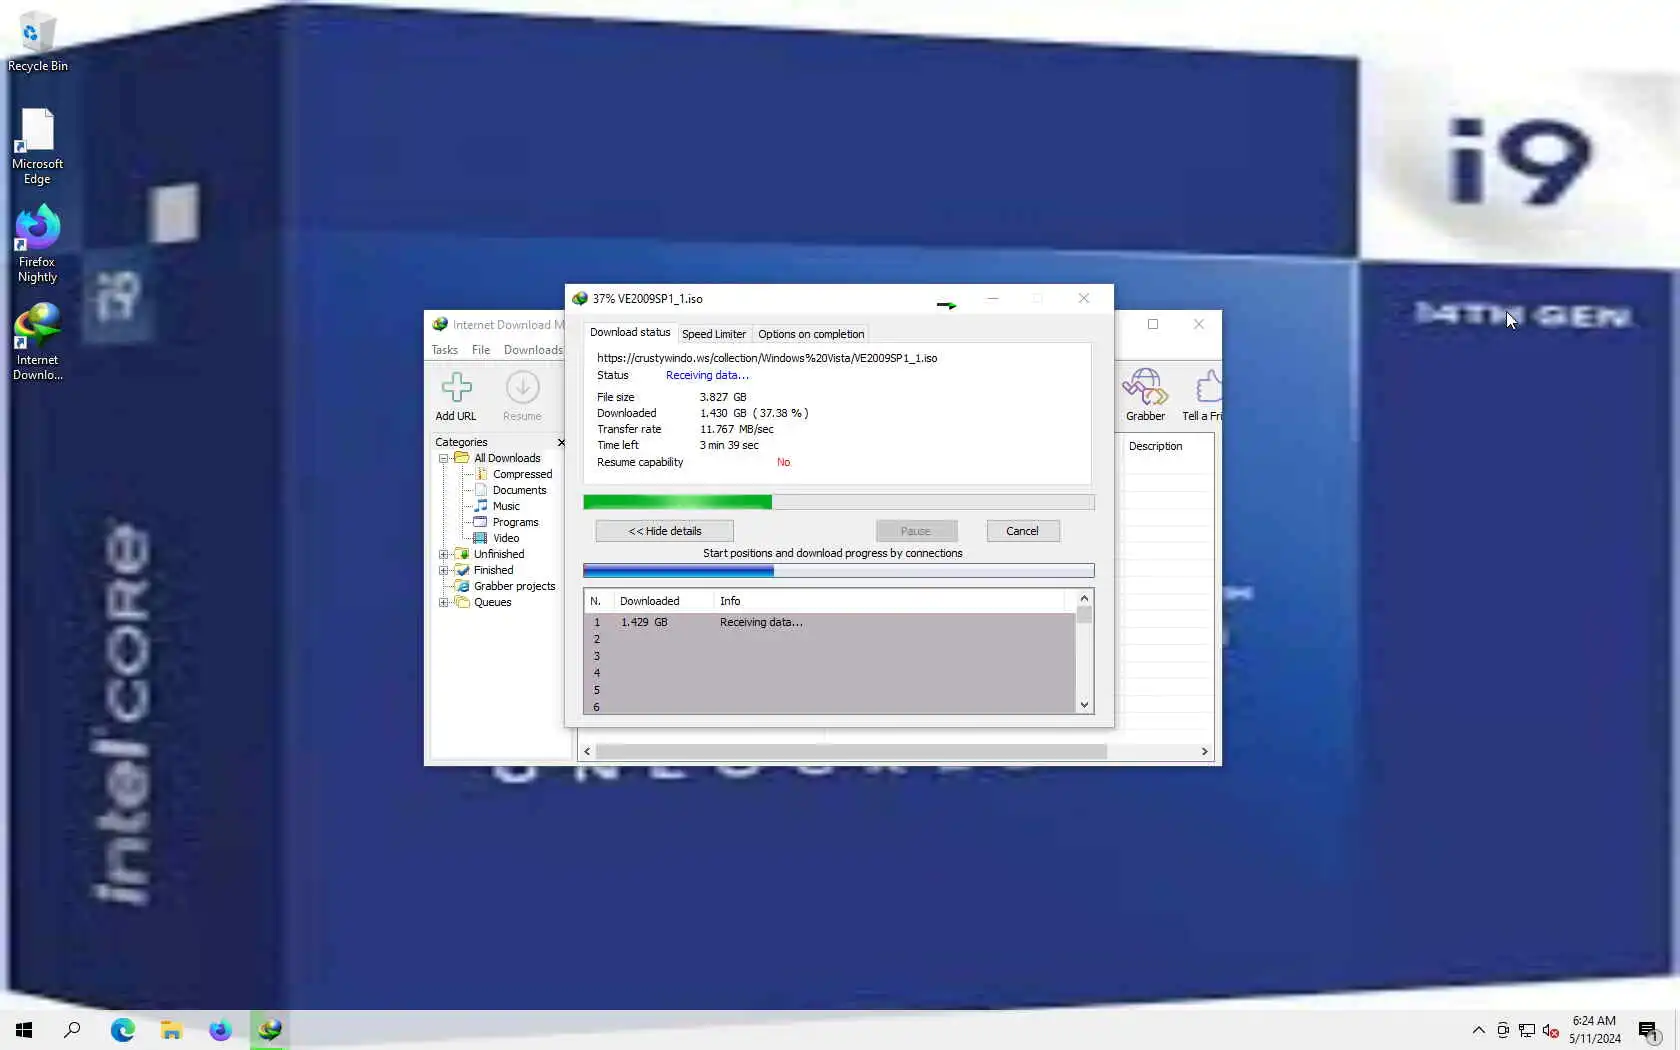Click the download URL text
This screenshot has height=1050, width=1680.
point(767,358)
